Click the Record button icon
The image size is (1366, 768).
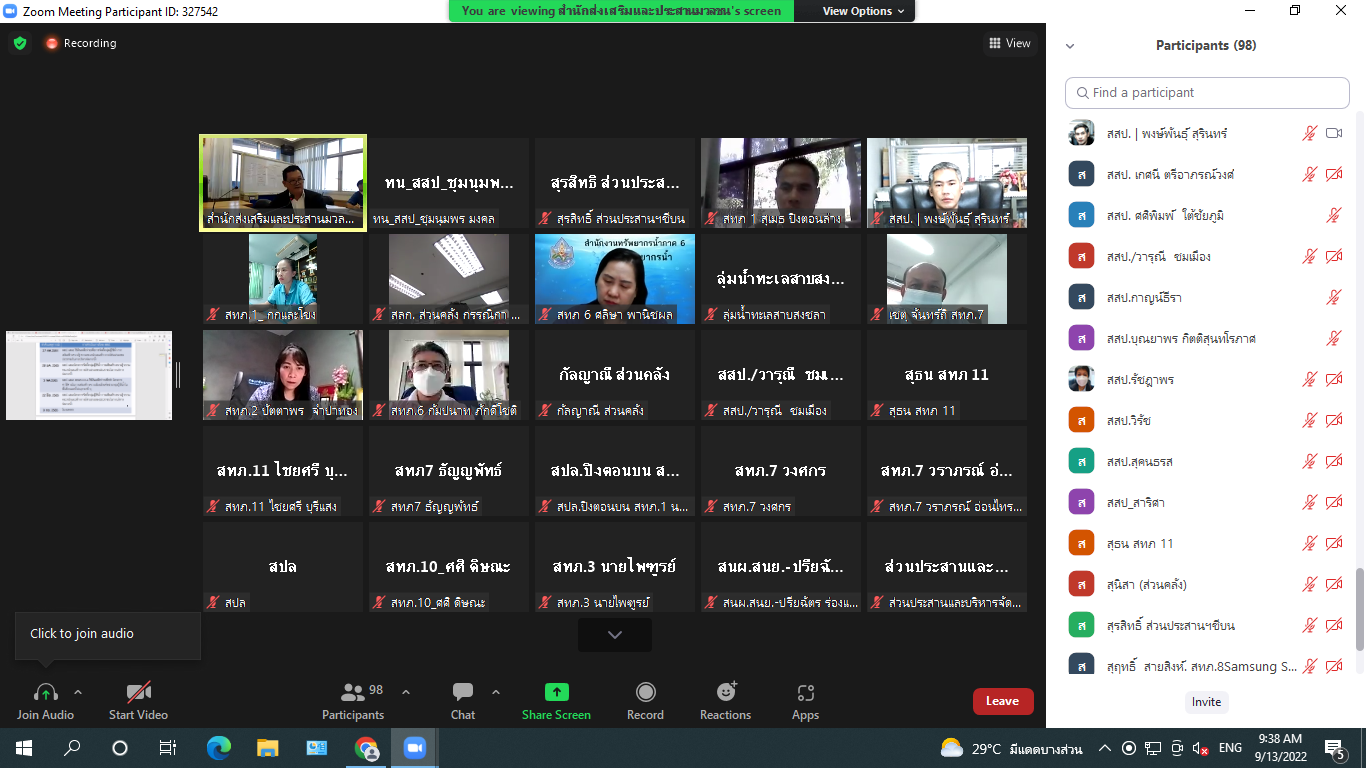(x=645, y=692)
